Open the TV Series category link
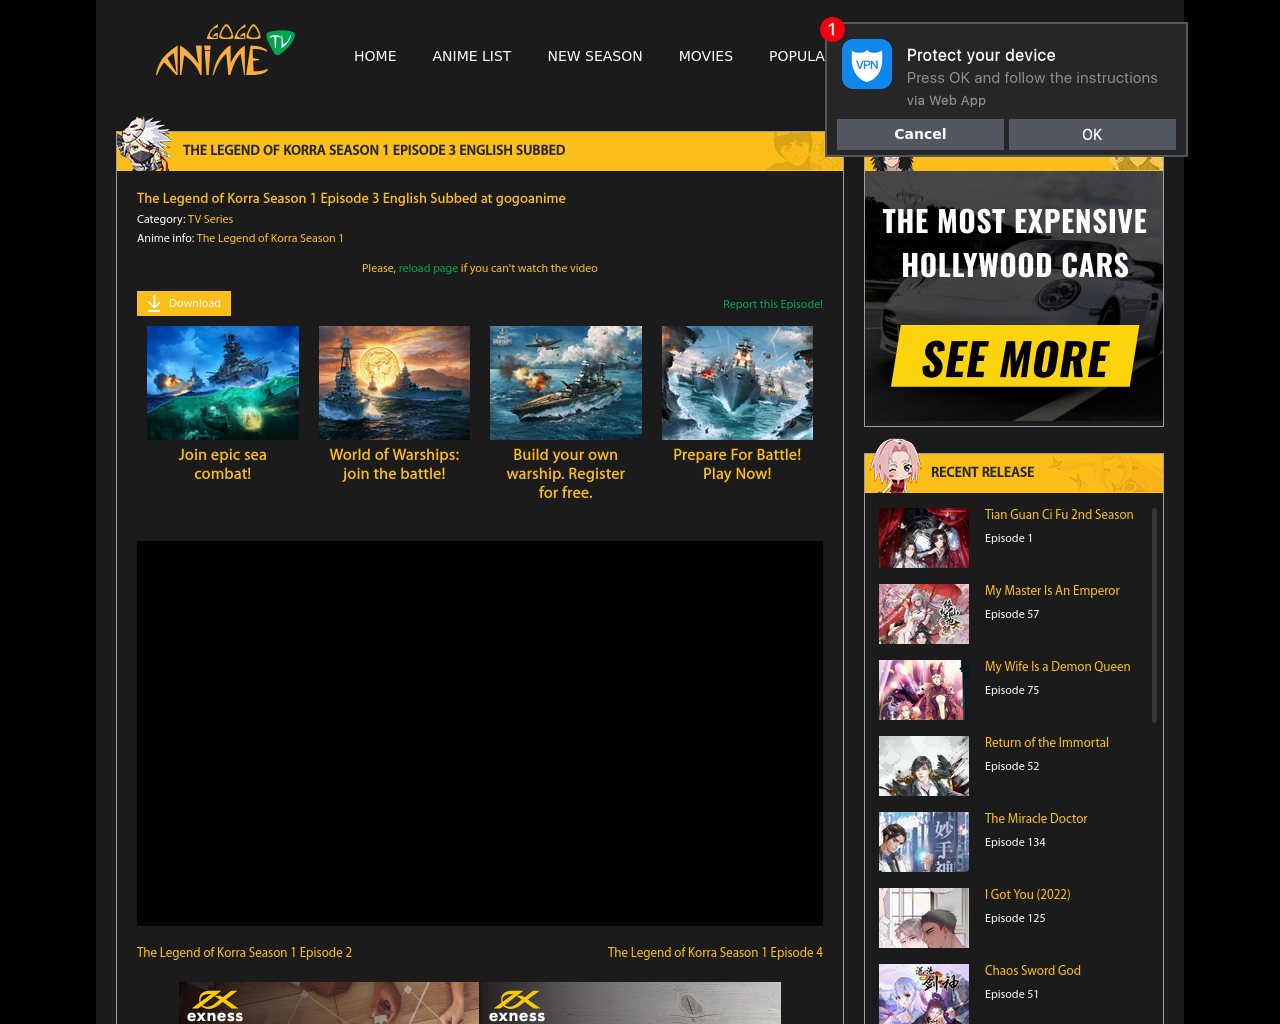 click(x=210, y=219)
